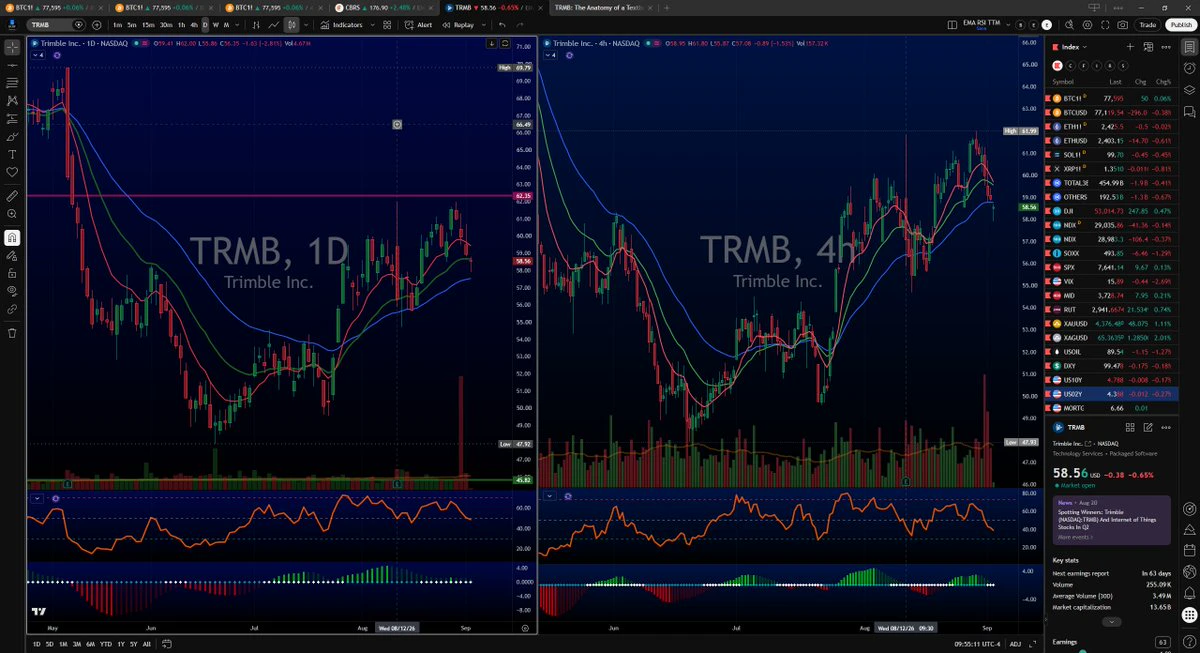Toggle the magnet snap mode
1200x653 pixels.
coord(12,238)
